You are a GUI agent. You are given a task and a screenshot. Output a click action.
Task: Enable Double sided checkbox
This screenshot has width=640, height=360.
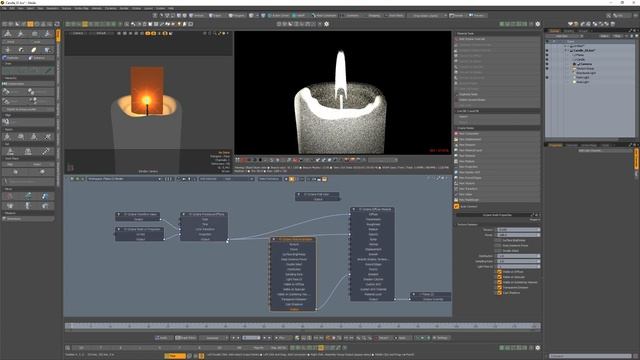498,251
